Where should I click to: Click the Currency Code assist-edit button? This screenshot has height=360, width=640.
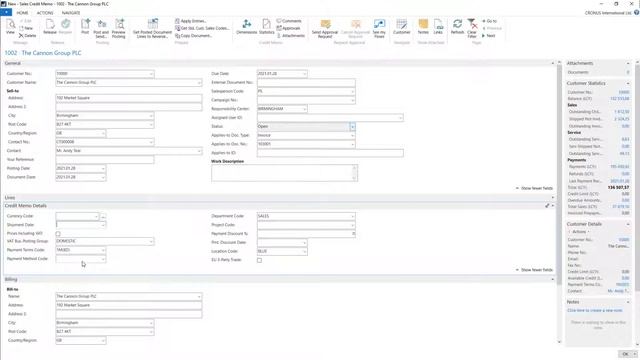pos(103,216)
